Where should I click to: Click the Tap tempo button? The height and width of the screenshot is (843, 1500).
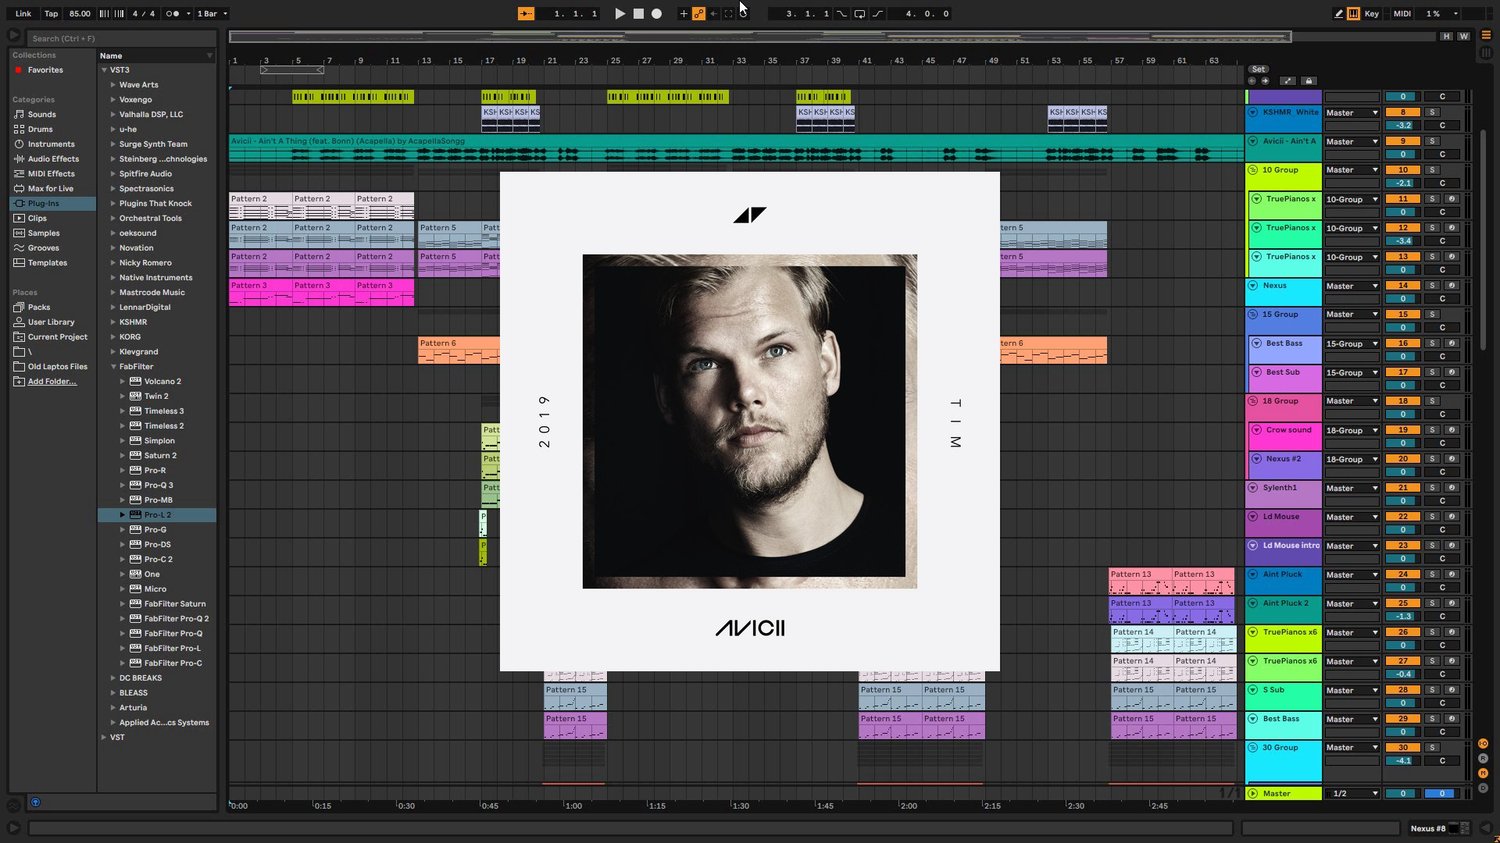(51, 14)
